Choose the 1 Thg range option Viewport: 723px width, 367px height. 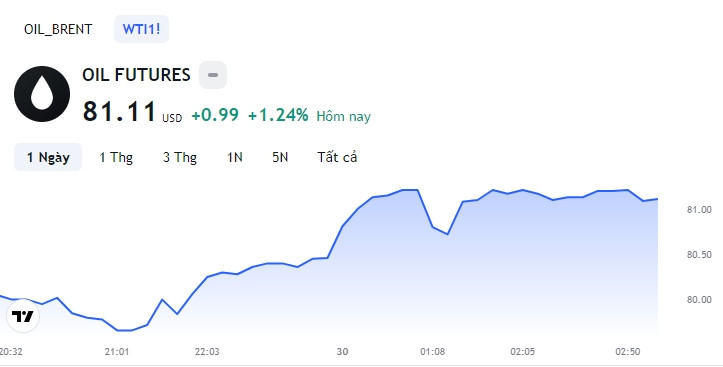click(x=116, y=157)
